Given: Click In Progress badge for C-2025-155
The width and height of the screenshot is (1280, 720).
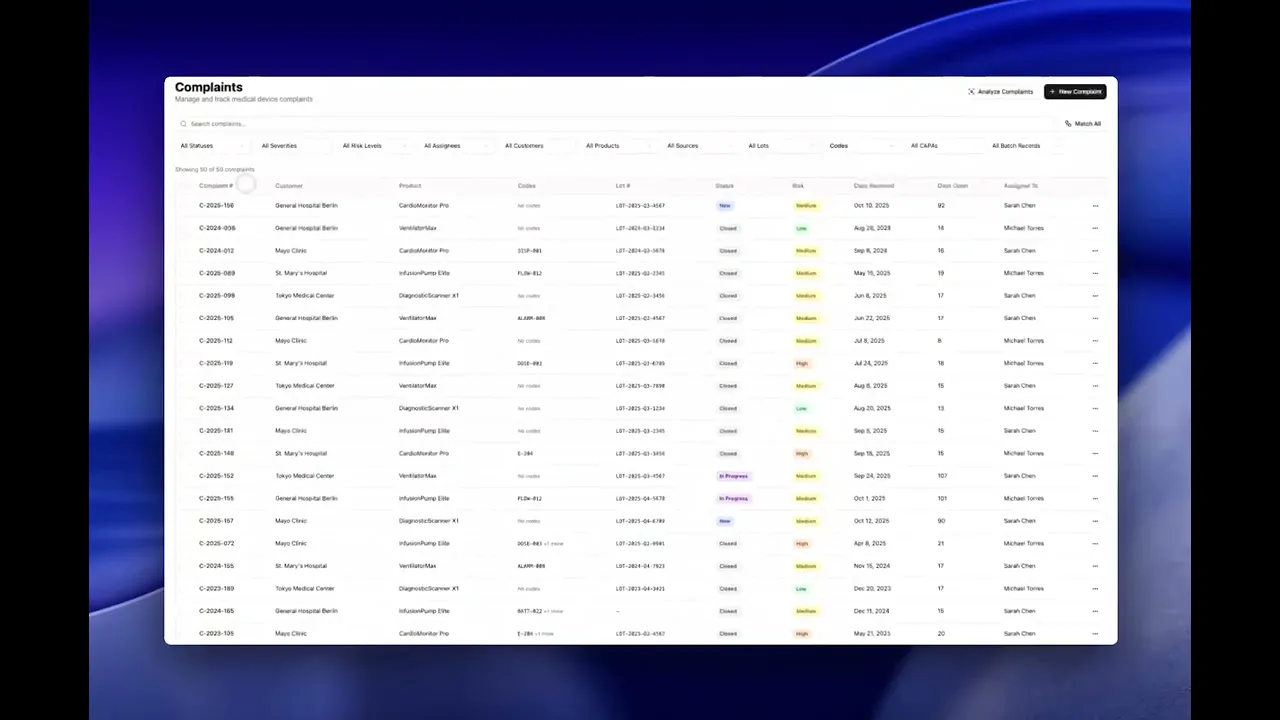Looking at the screenshot, I should pyautogui.click(x=733, y=498).
